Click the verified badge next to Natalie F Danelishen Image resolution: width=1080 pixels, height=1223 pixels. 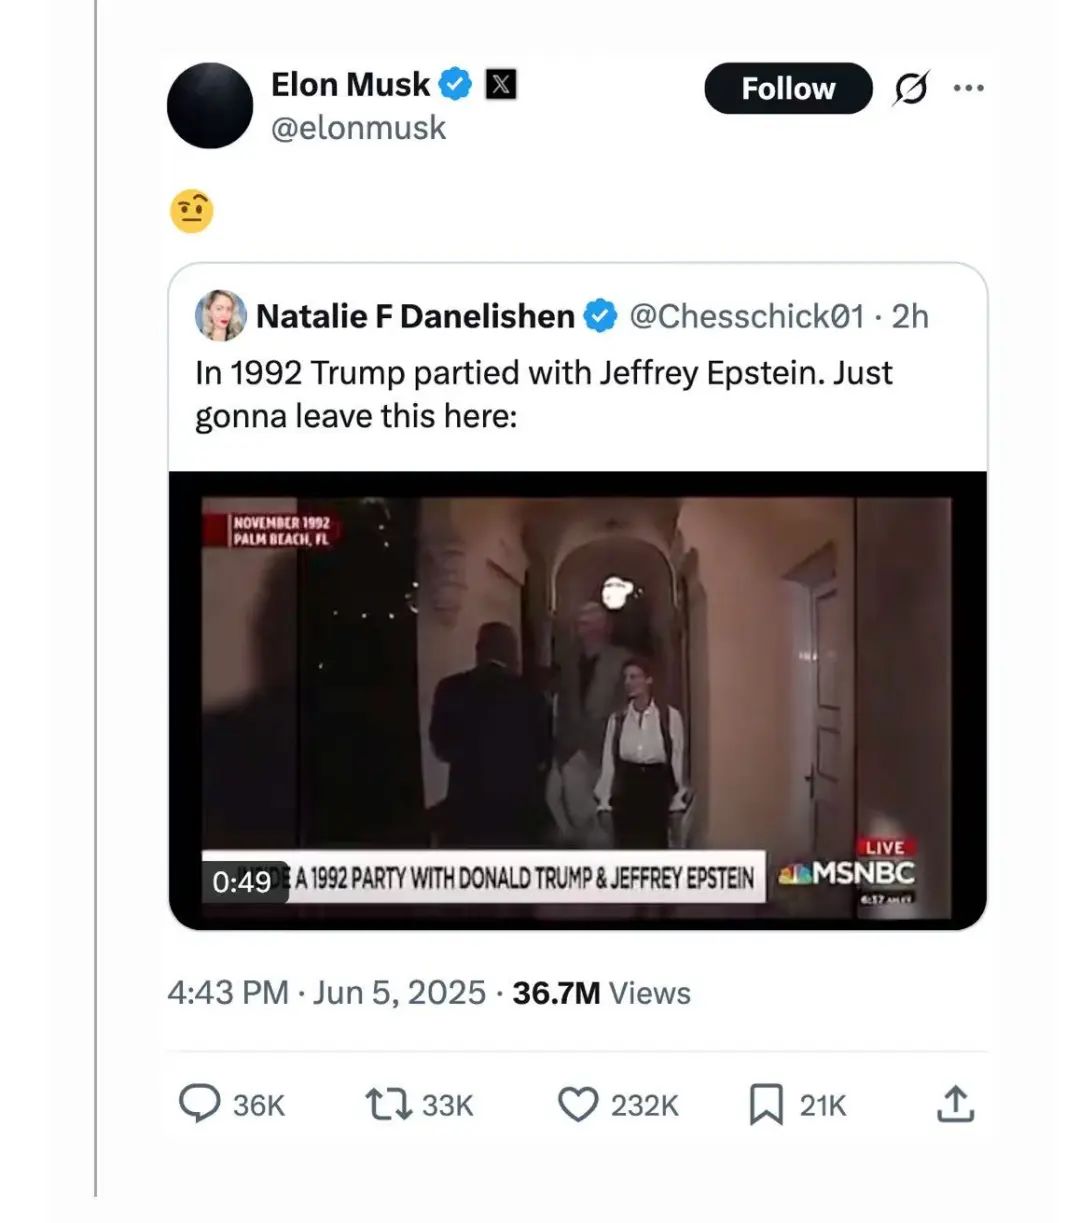600,316
